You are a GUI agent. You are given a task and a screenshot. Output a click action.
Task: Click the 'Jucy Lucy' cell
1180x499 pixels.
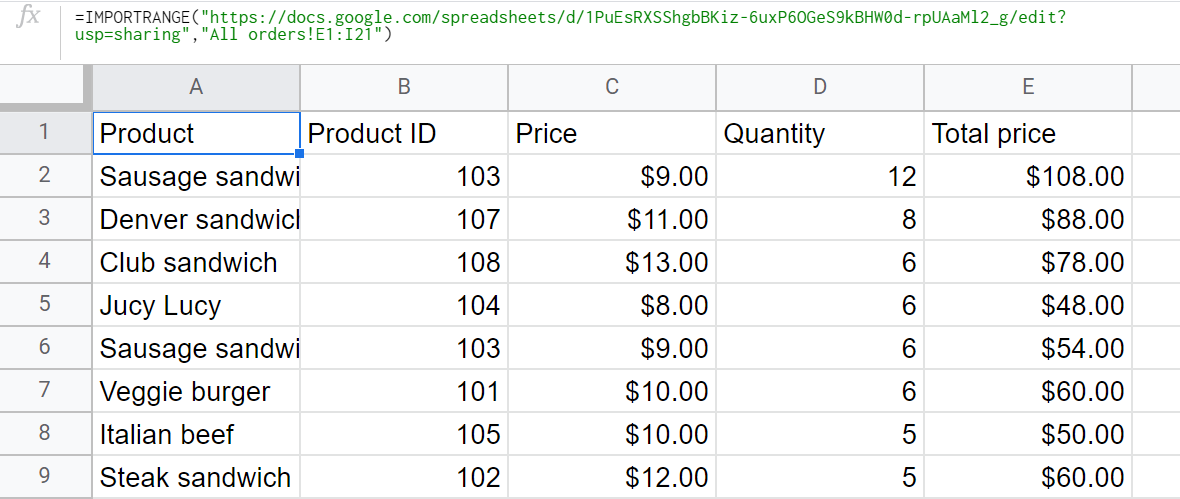[x=196, y=305]
